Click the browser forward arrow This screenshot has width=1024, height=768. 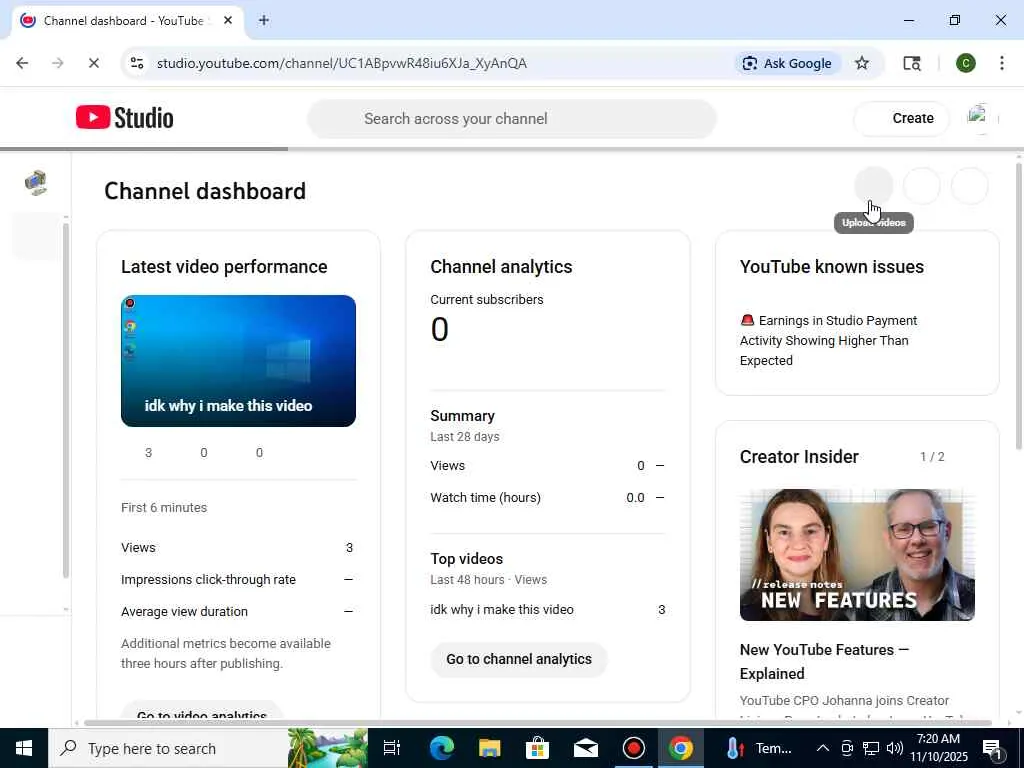point(57,63)
